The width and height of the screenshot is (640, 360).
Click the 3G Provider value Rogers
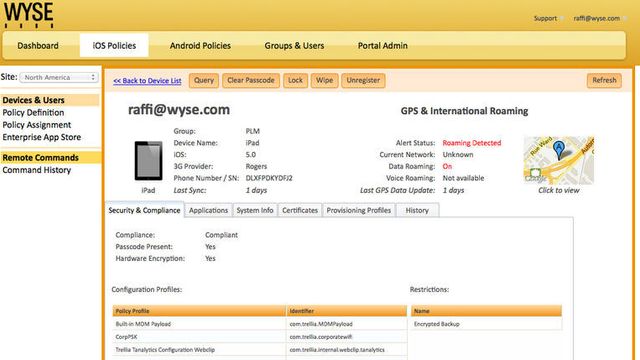[x=256, y=167]
